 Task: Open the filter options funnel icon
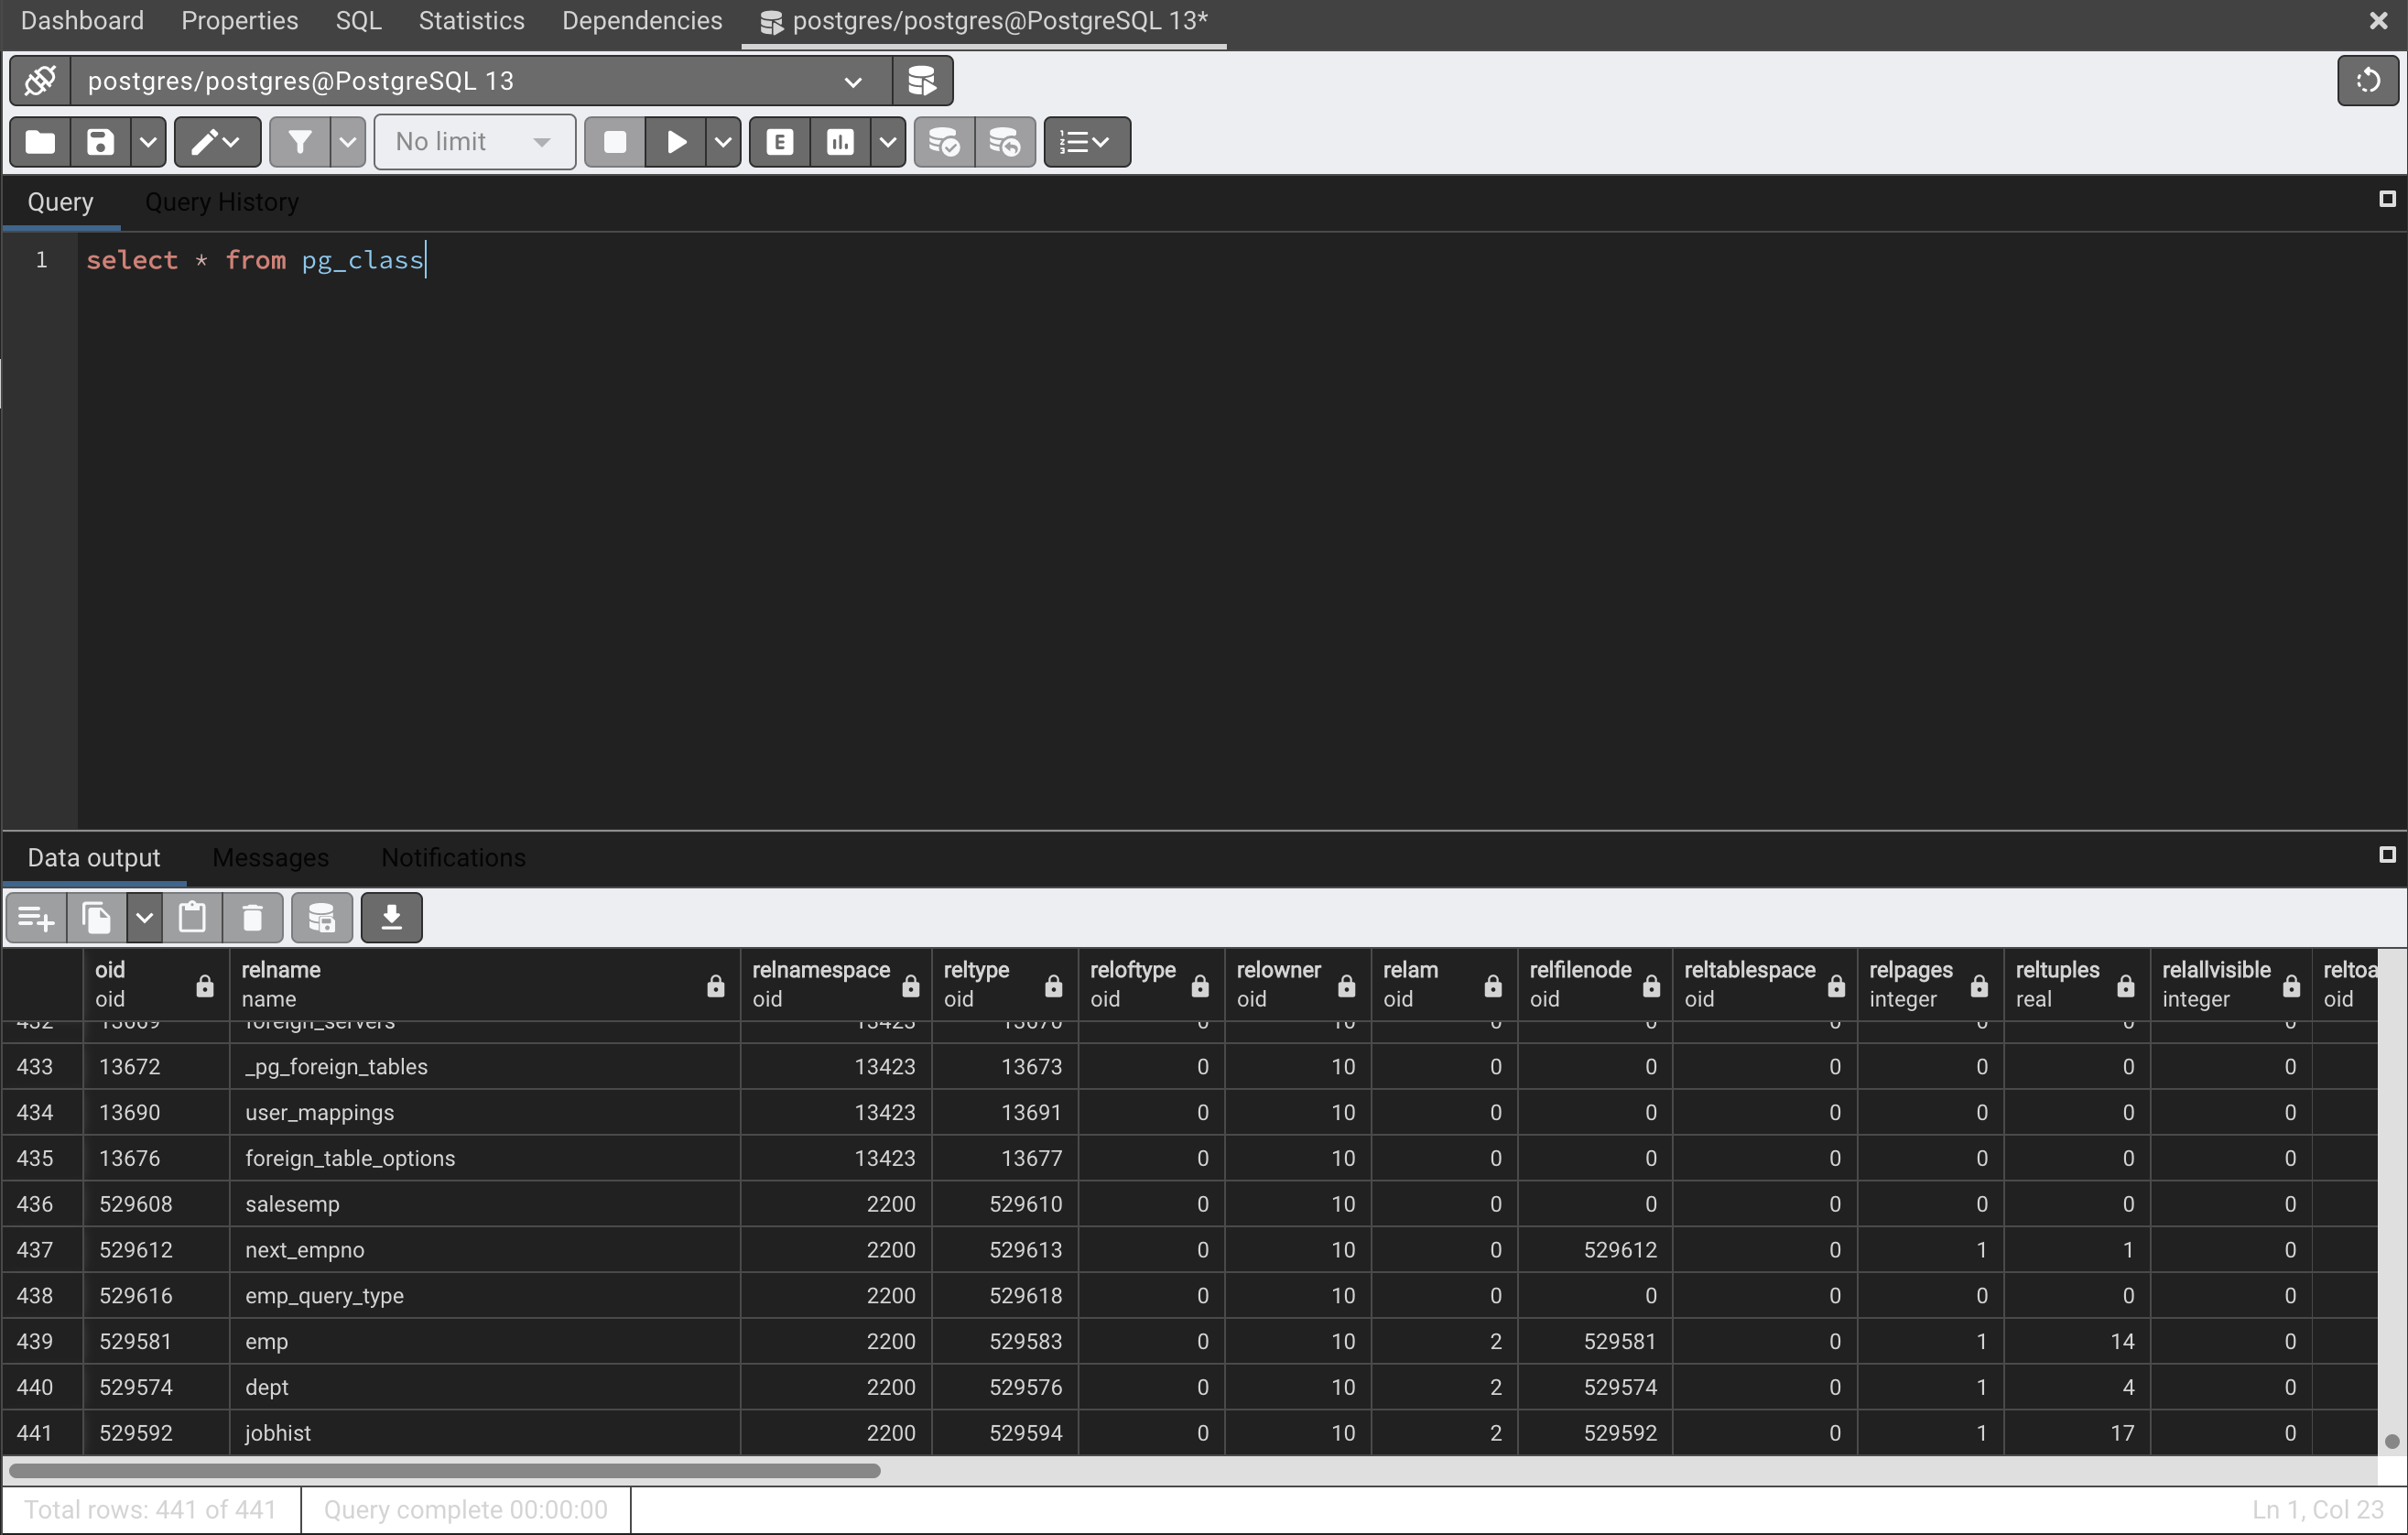(300, 142)
